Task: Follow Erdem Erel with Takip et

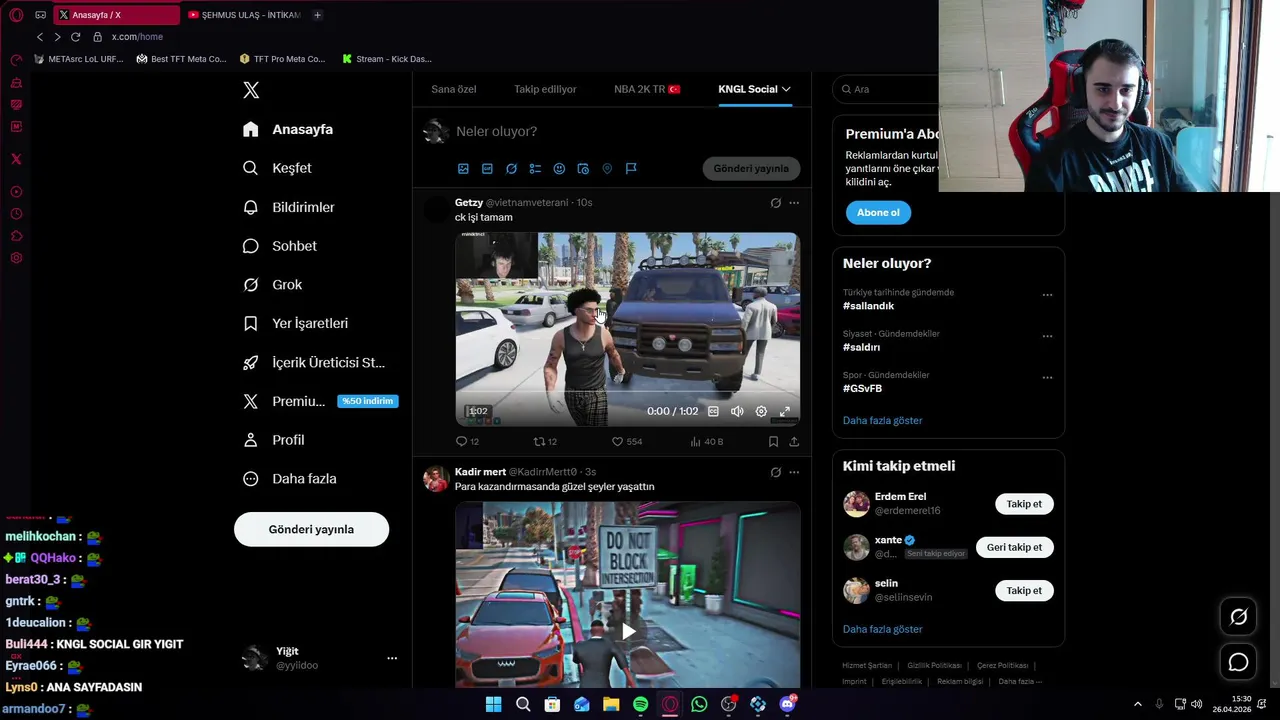Action: (1024, 504)
